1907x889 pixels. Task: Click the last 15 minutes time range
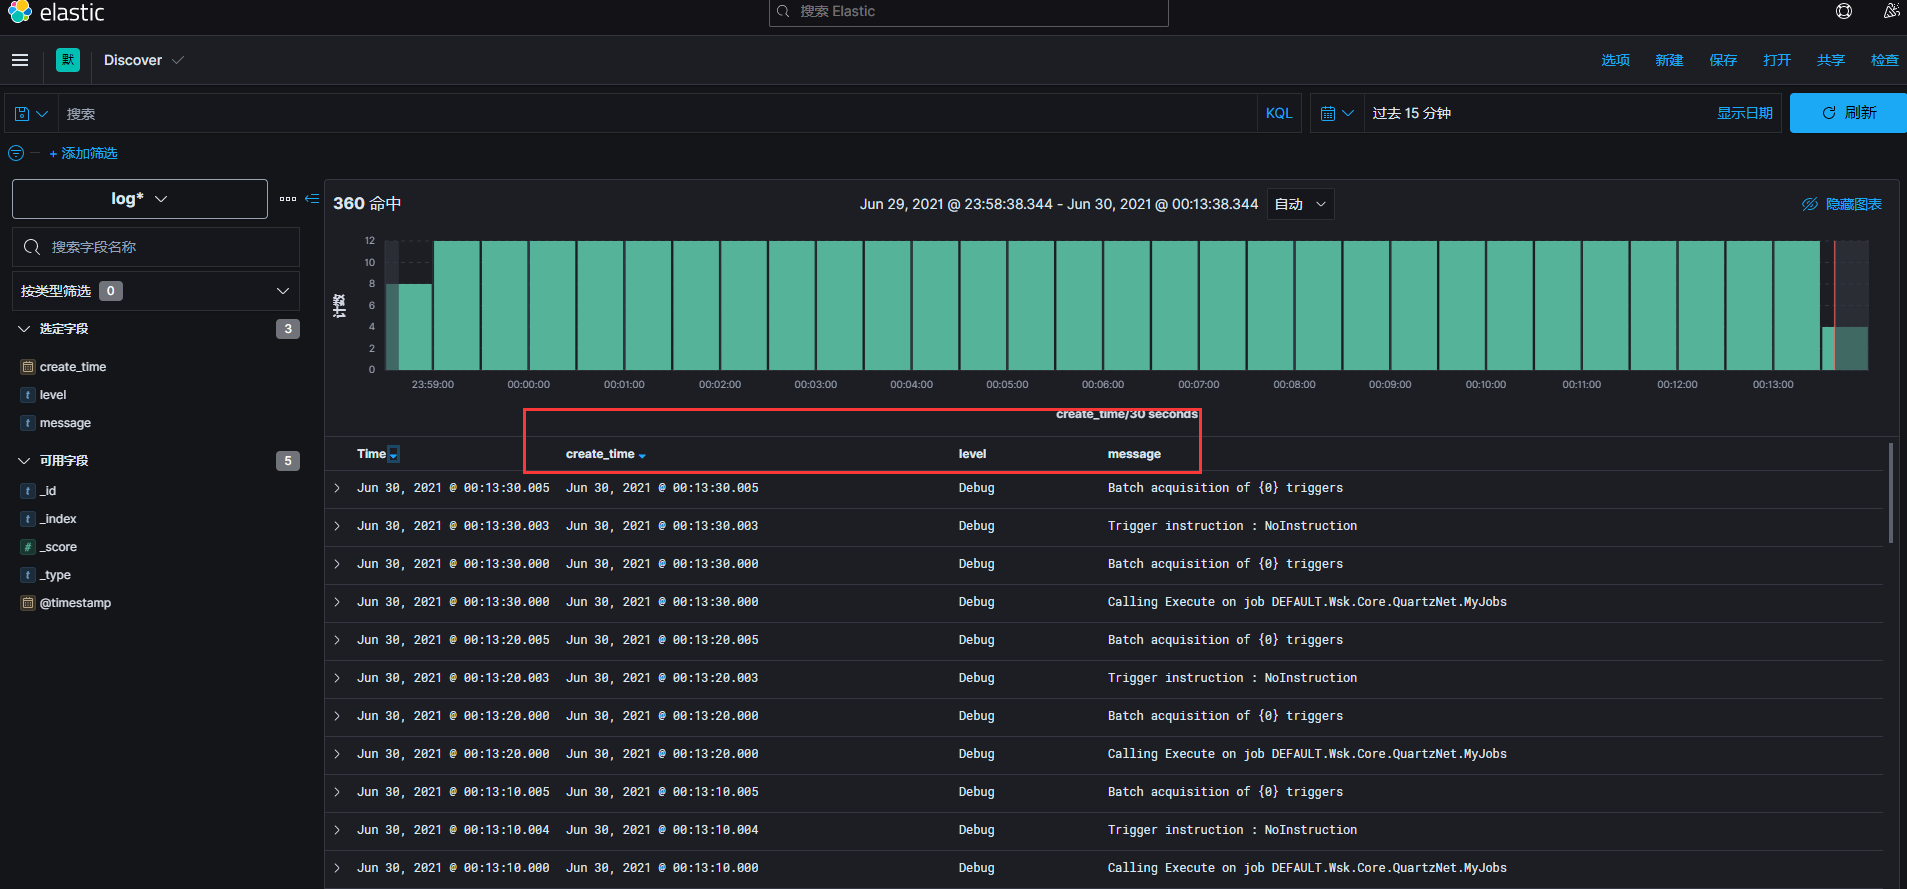coord(1412,113)
